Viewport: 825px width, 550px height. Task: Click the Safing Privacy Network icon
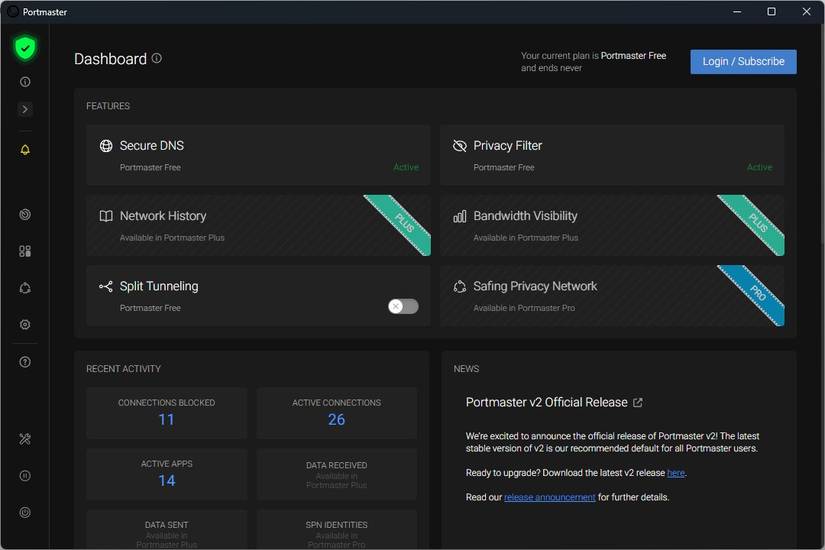click(x=459, y=286)
